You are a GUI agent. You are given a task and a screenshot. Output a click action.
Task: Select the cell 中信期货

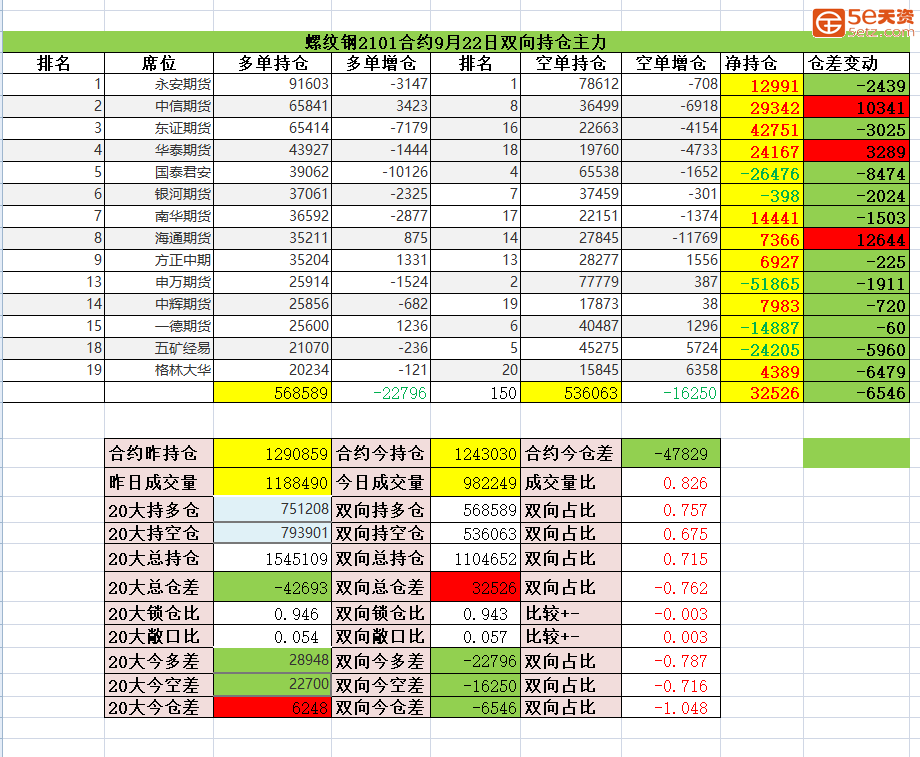159,107
